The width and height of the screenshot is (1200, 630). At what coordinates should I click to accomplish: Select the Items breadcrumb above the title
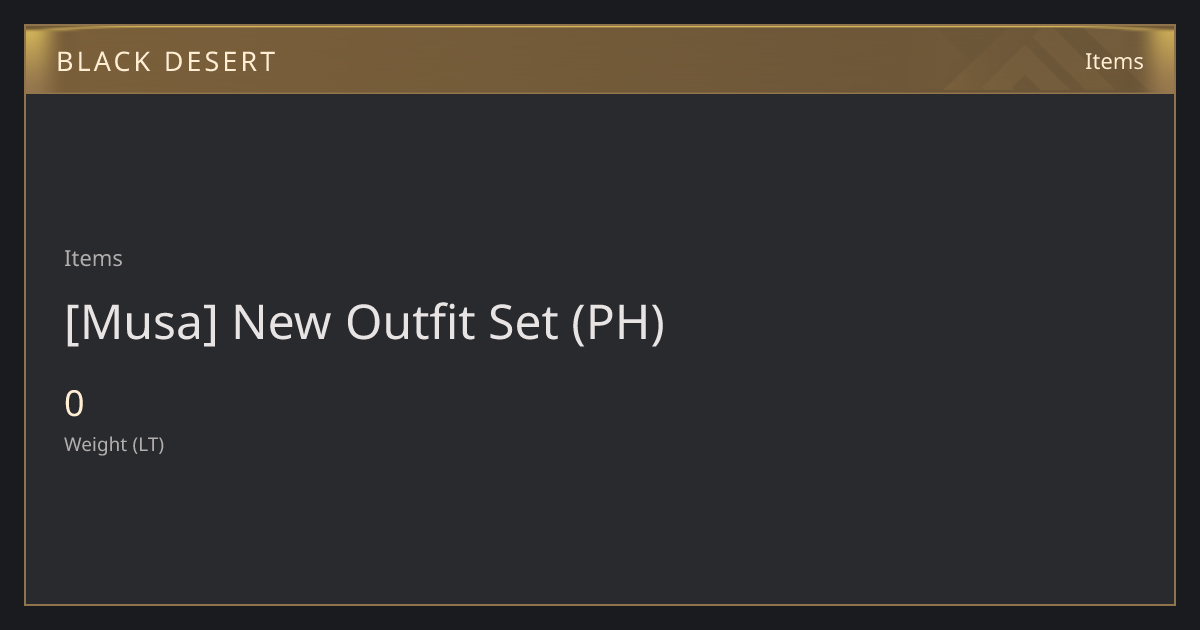93,258
